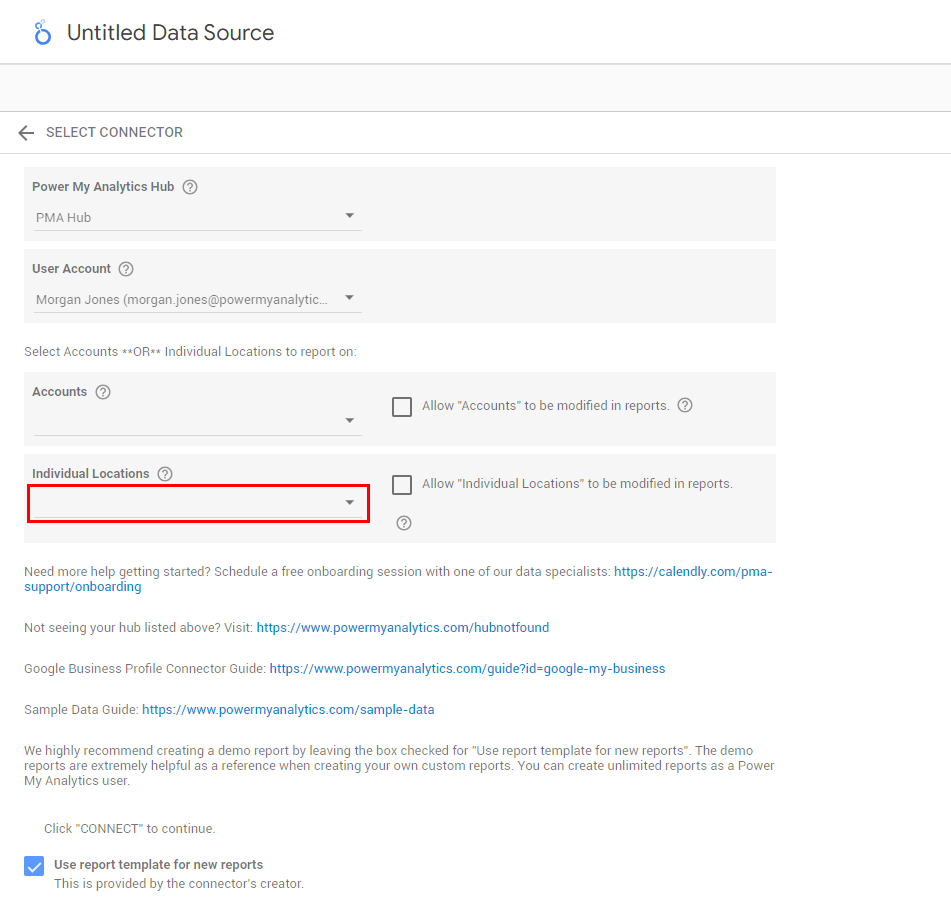Check Allow "Individual Locations" to be modified
The height and width of the screenshot is (915, 951).
[402, 485]
